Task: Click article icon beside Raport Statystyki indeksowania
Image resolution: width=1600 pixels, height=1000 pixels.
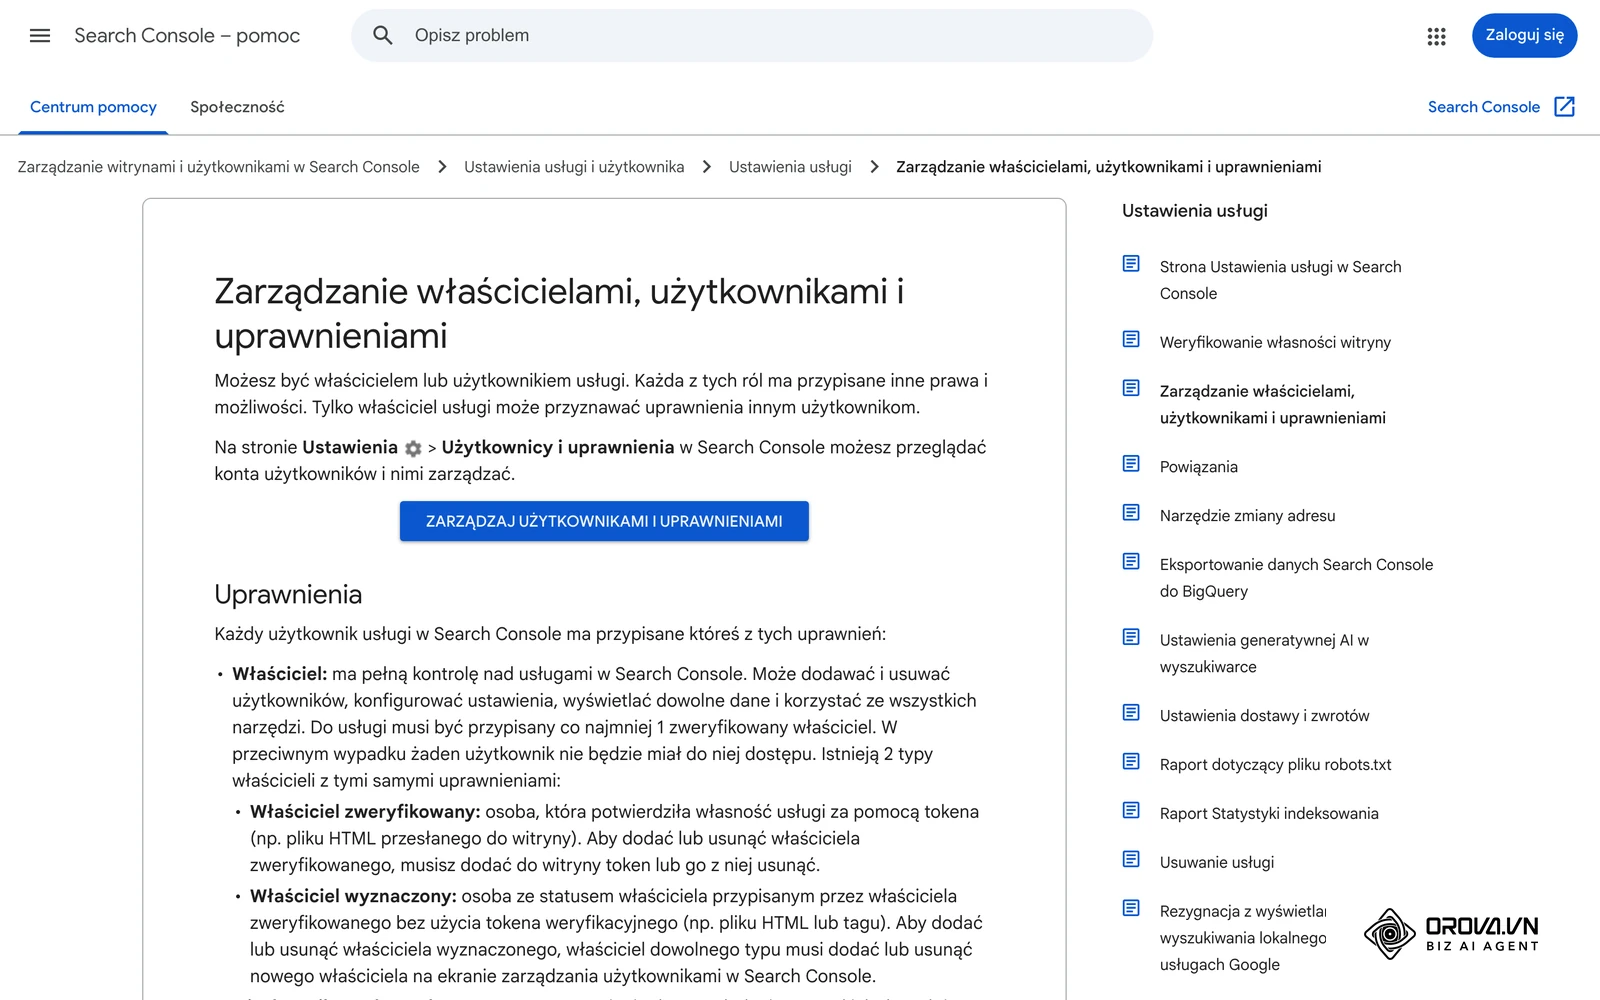Action: 1131,811
